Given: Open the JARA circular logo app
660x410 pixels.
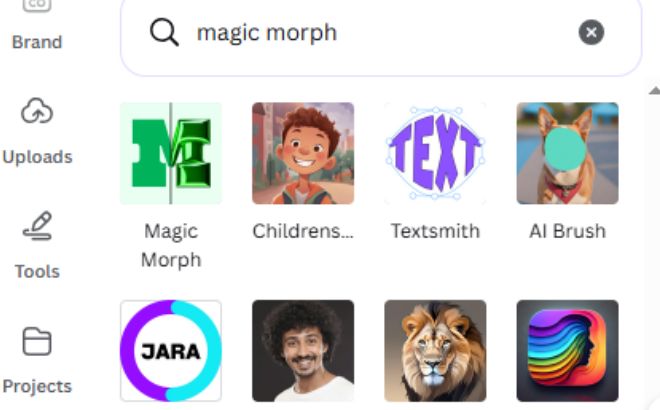Looking at the screenshot, I should 170,351.
